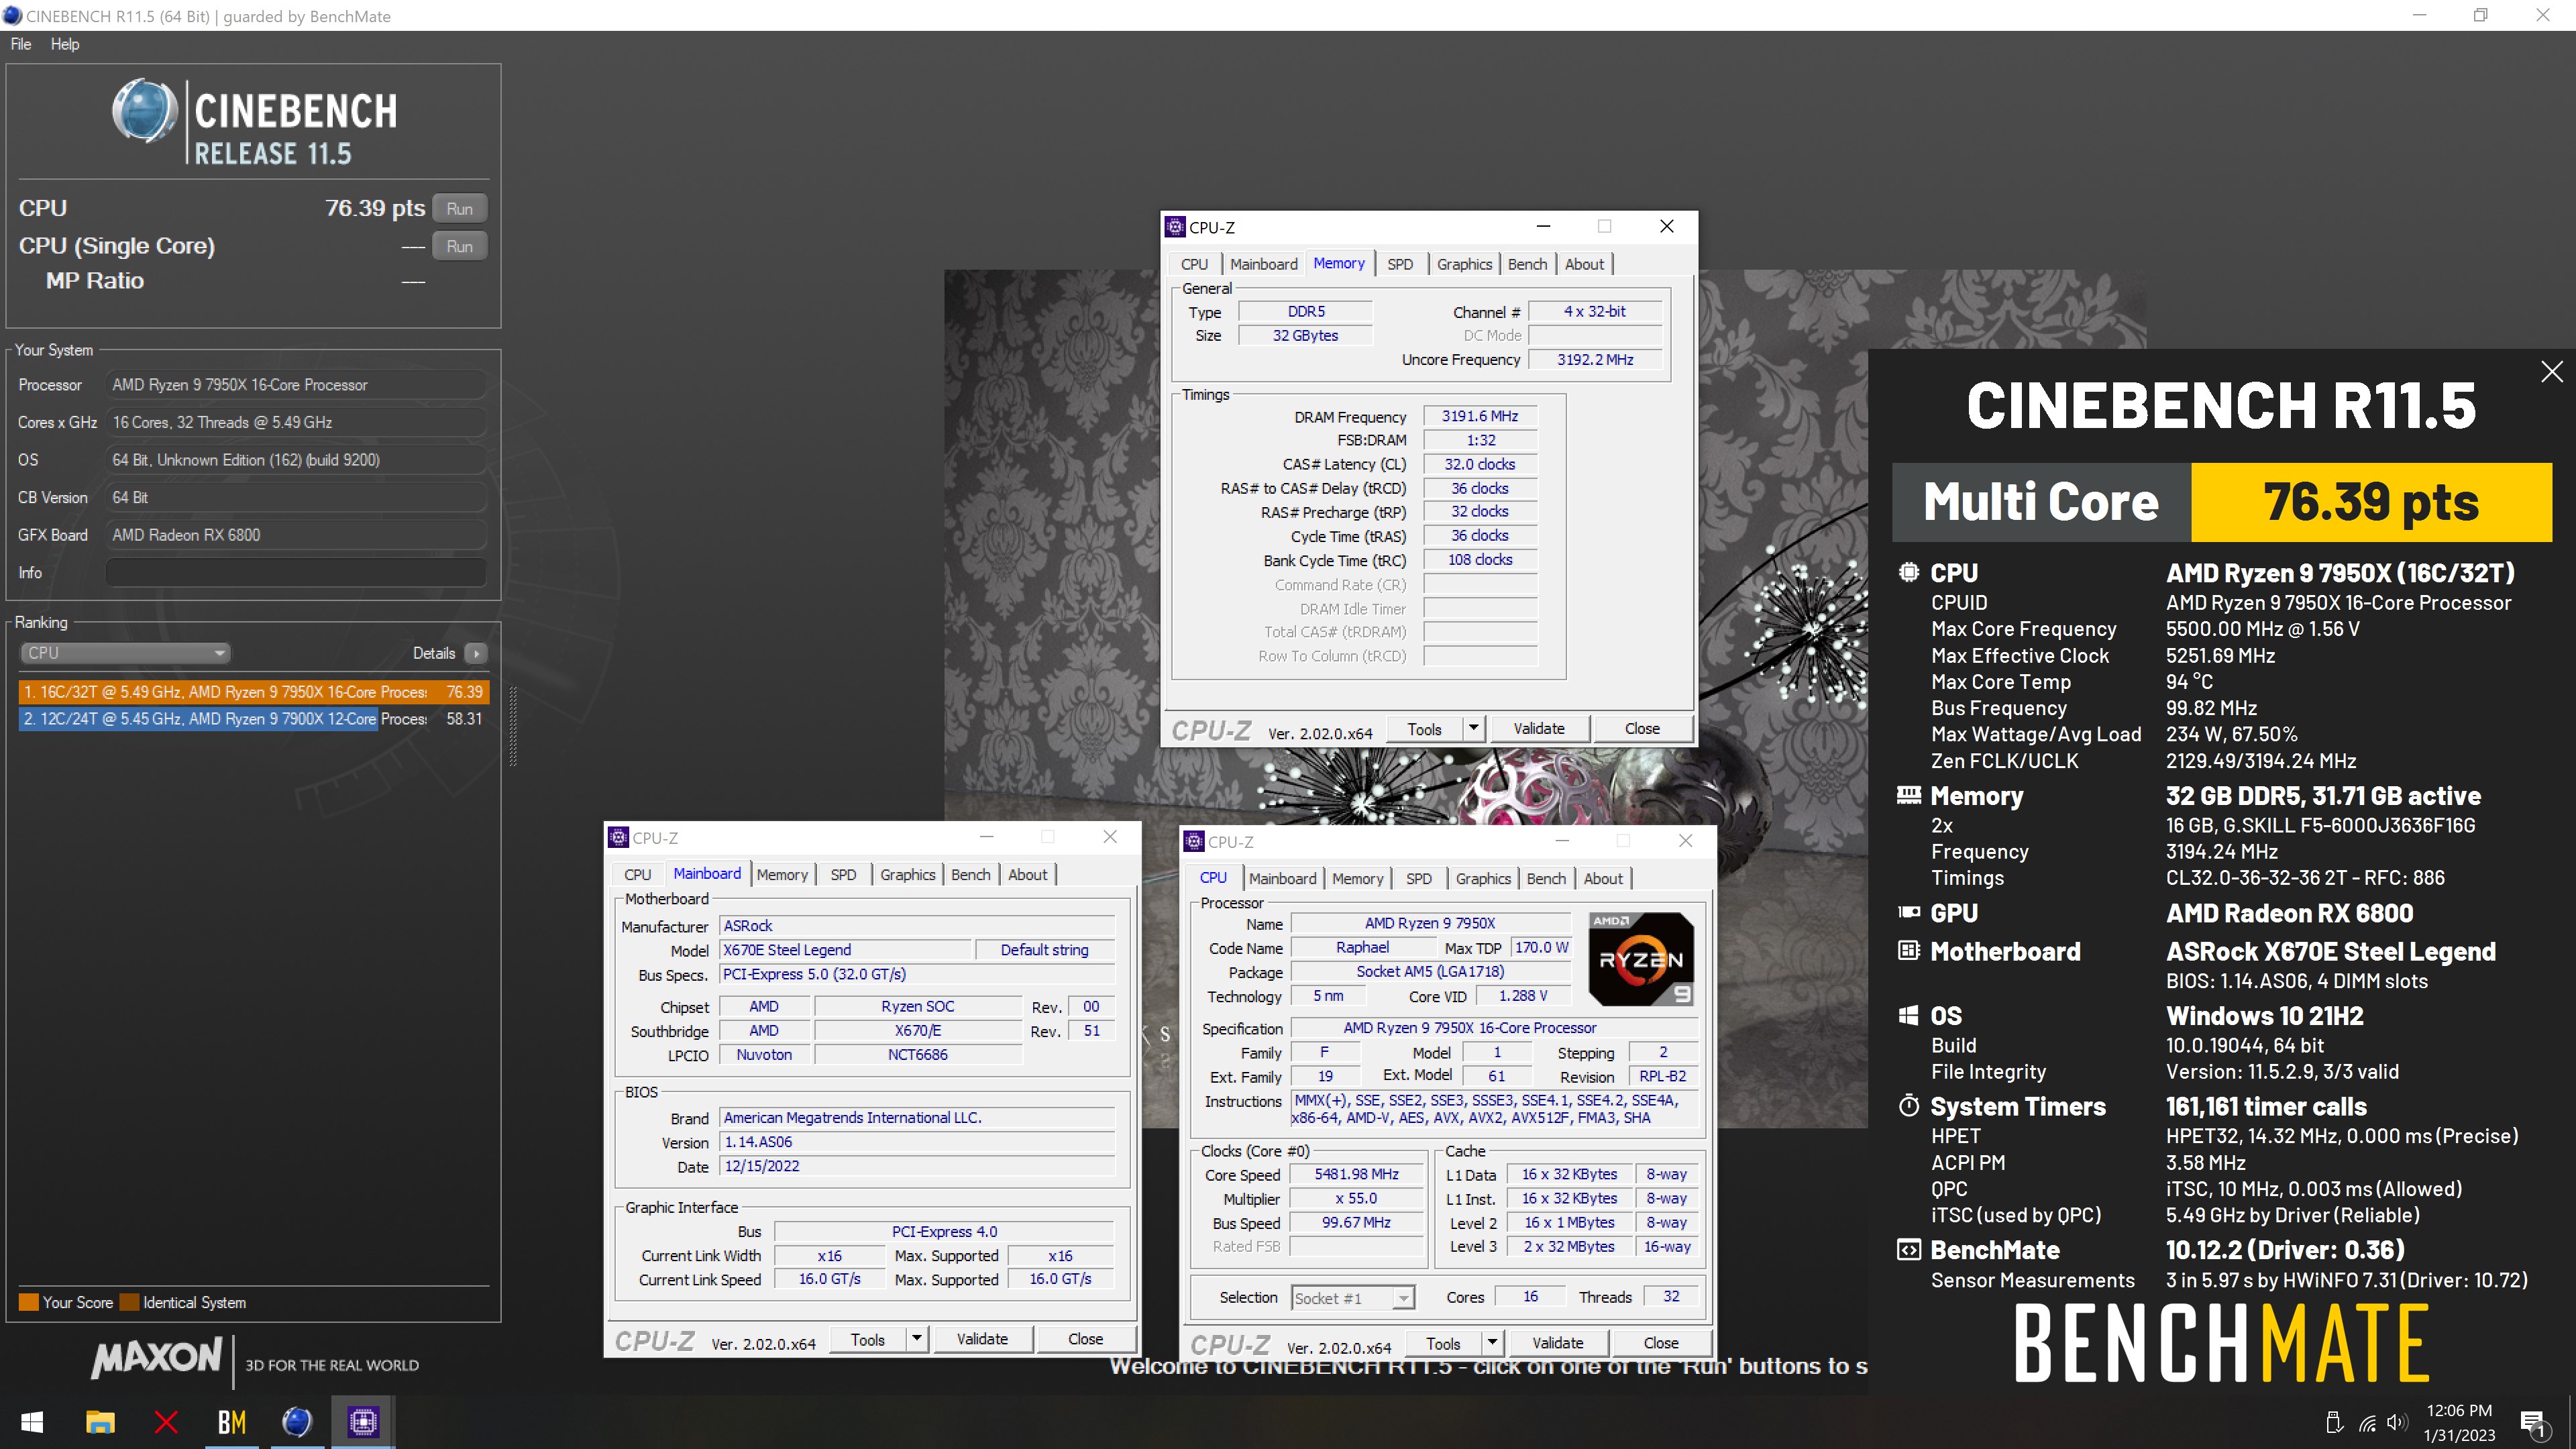Click Cinebench globe logo icon
2576x1449 pixels.
point(145,110)
